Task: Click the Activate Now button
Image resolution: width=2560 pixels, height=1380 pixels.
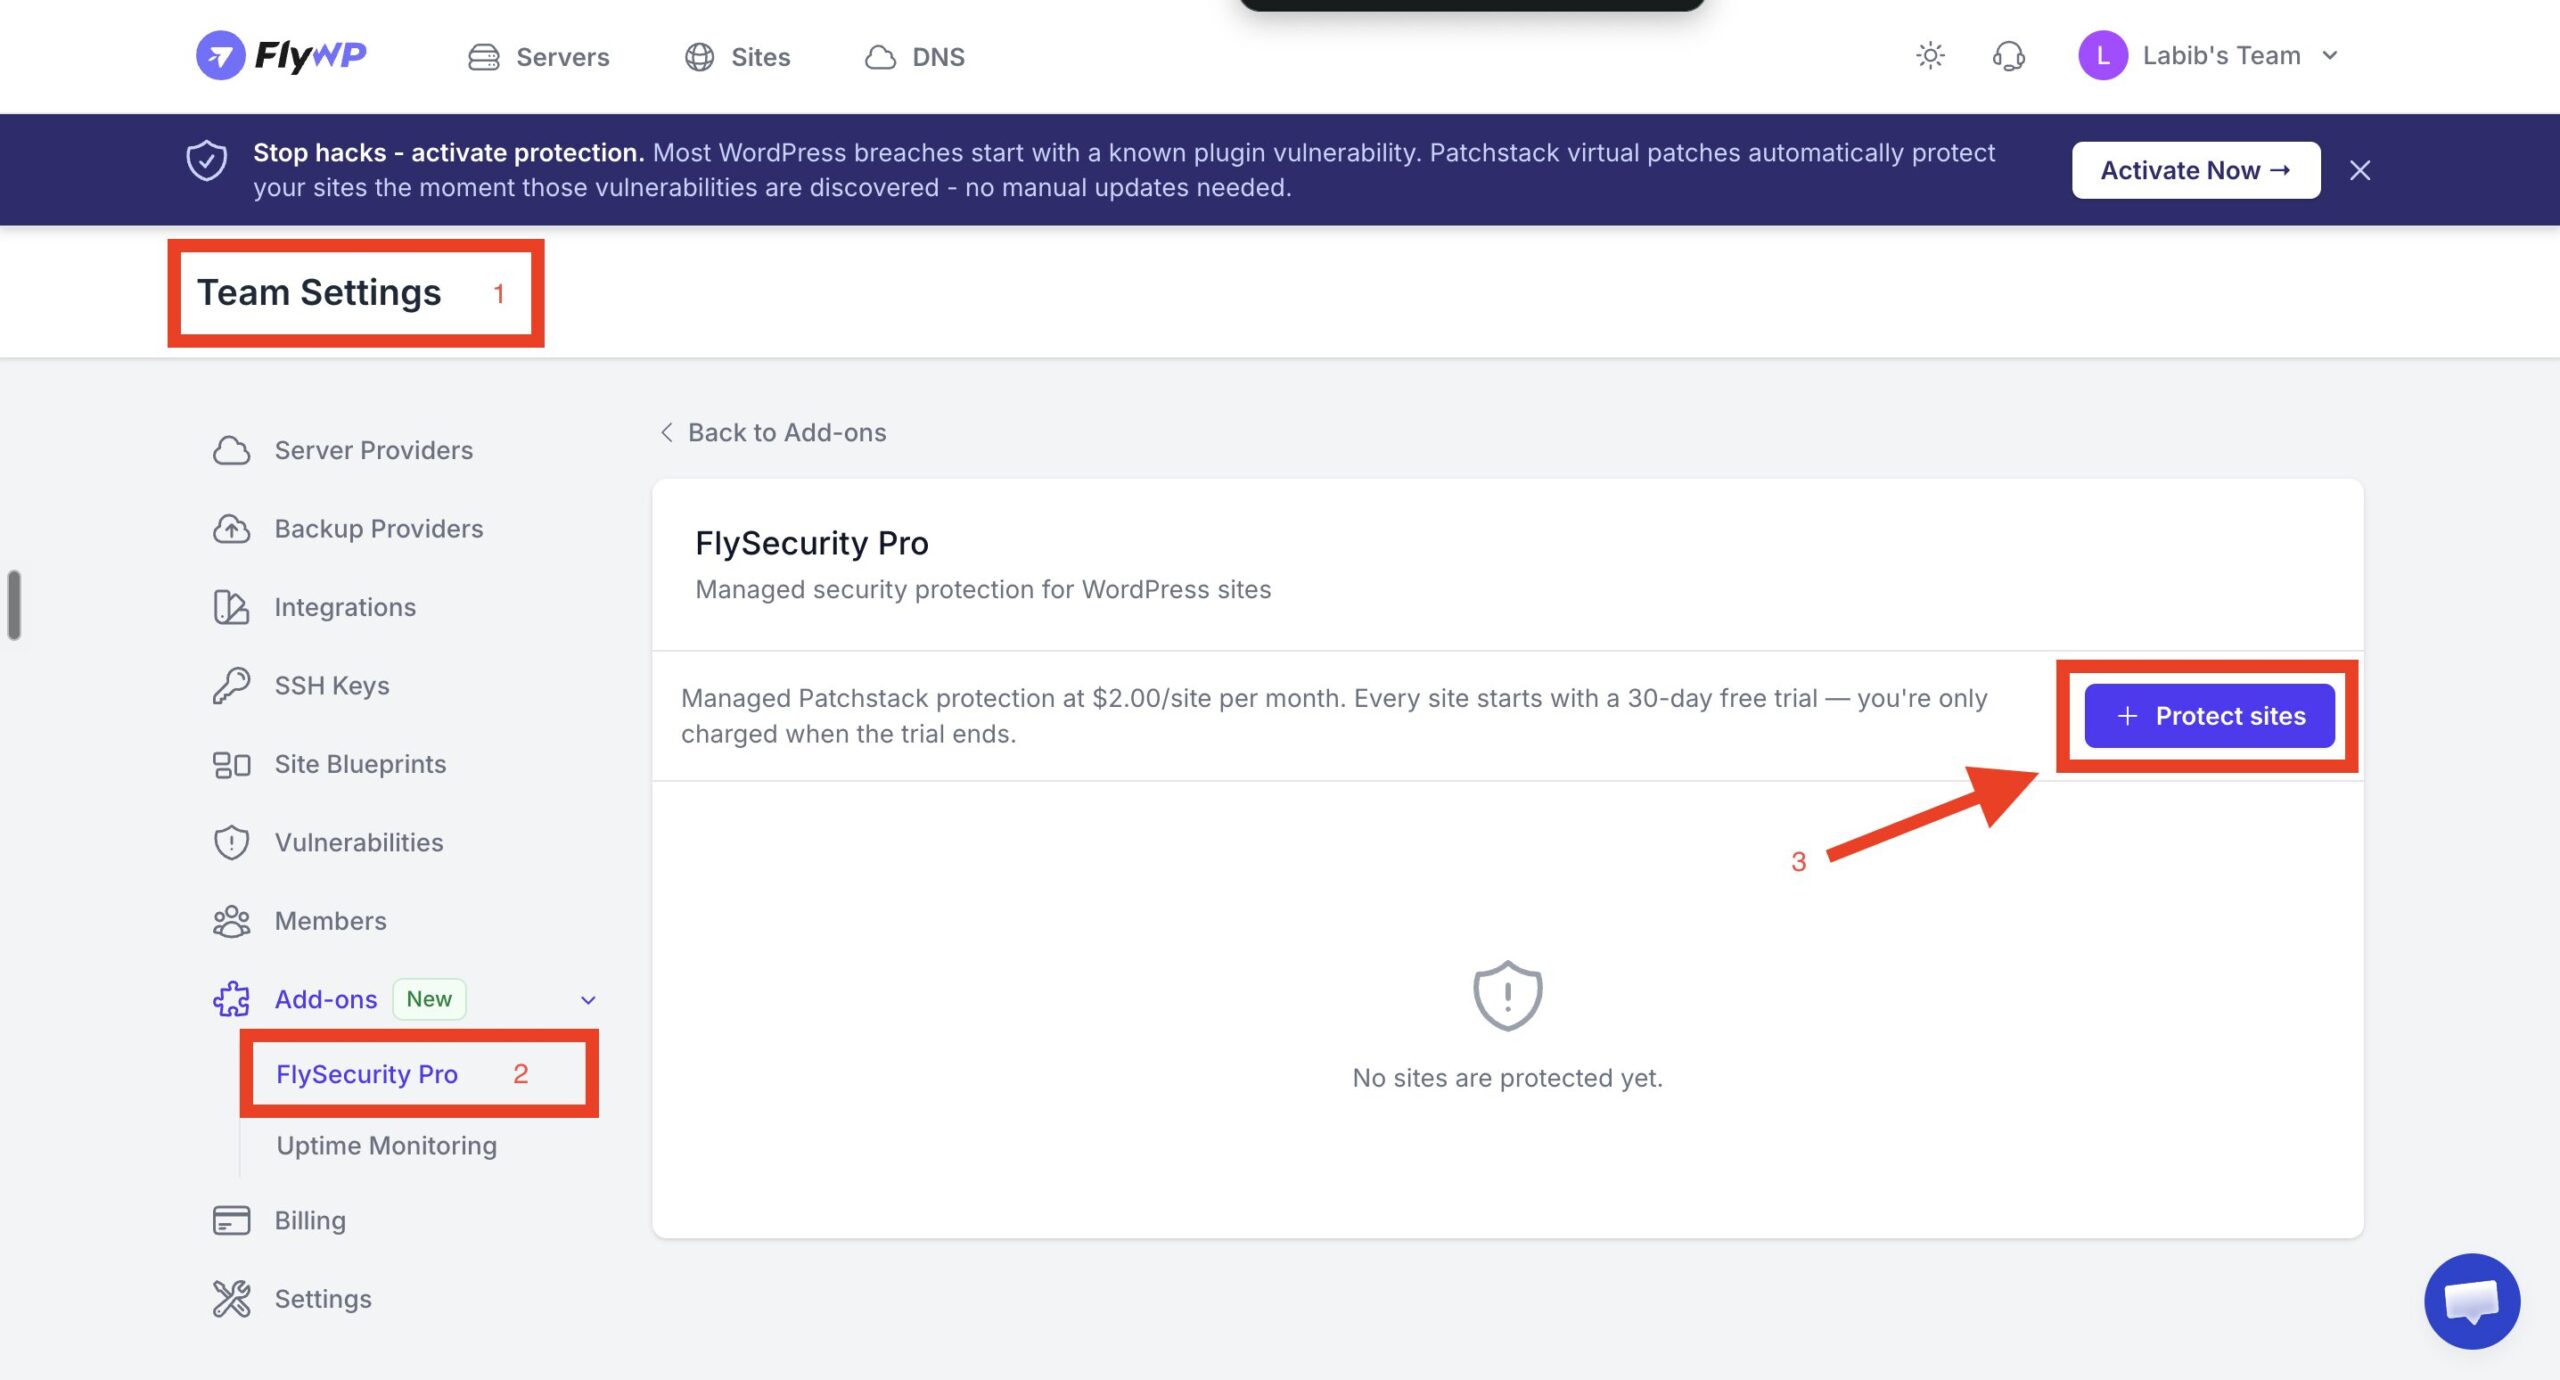Action: point(2196,170)
